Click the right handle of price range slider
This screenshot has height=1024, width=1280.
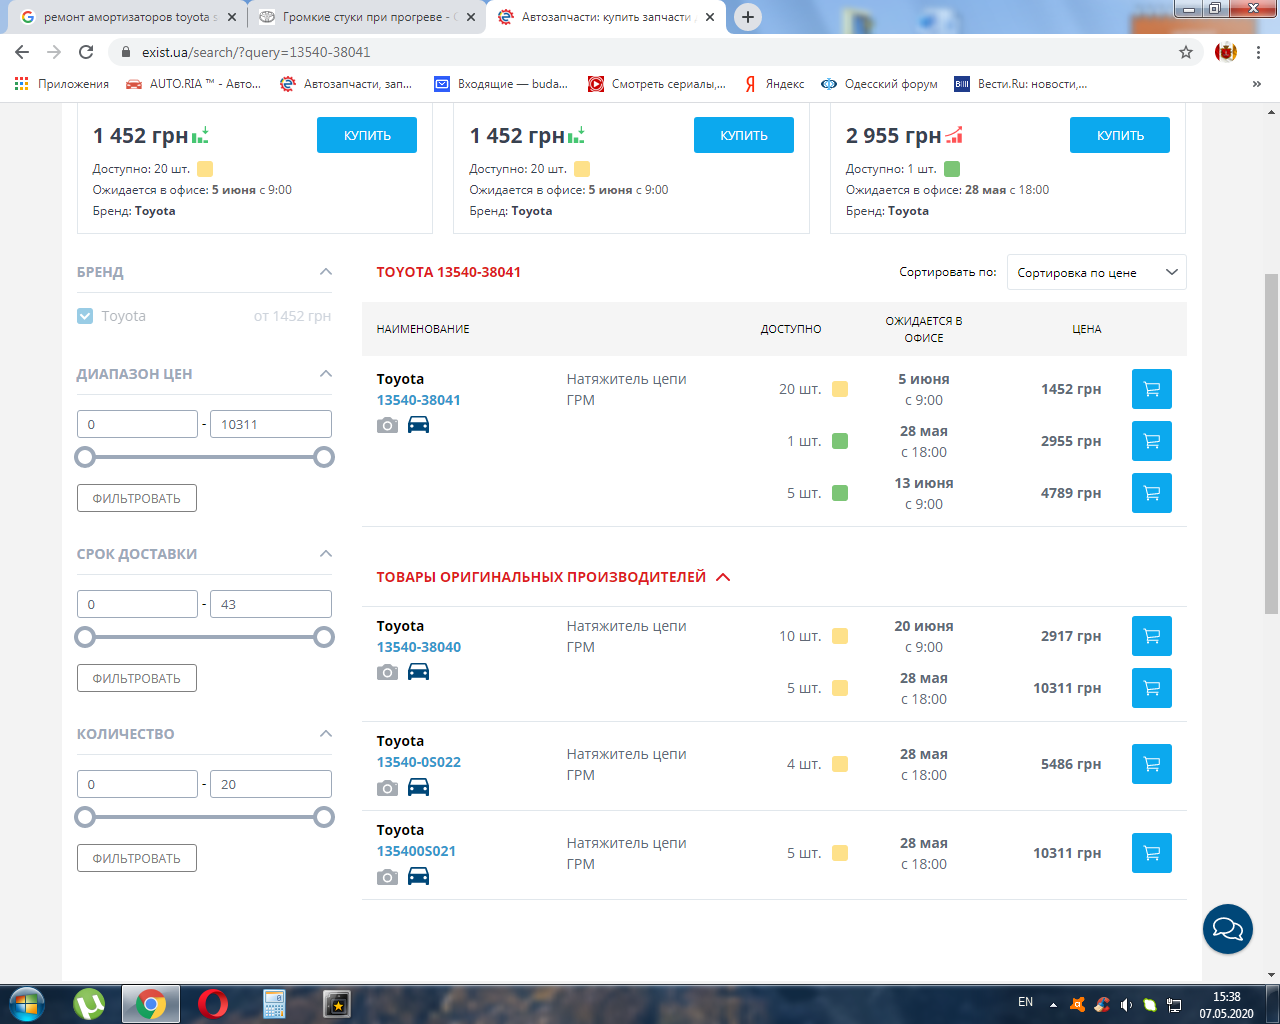pos(324,457)
